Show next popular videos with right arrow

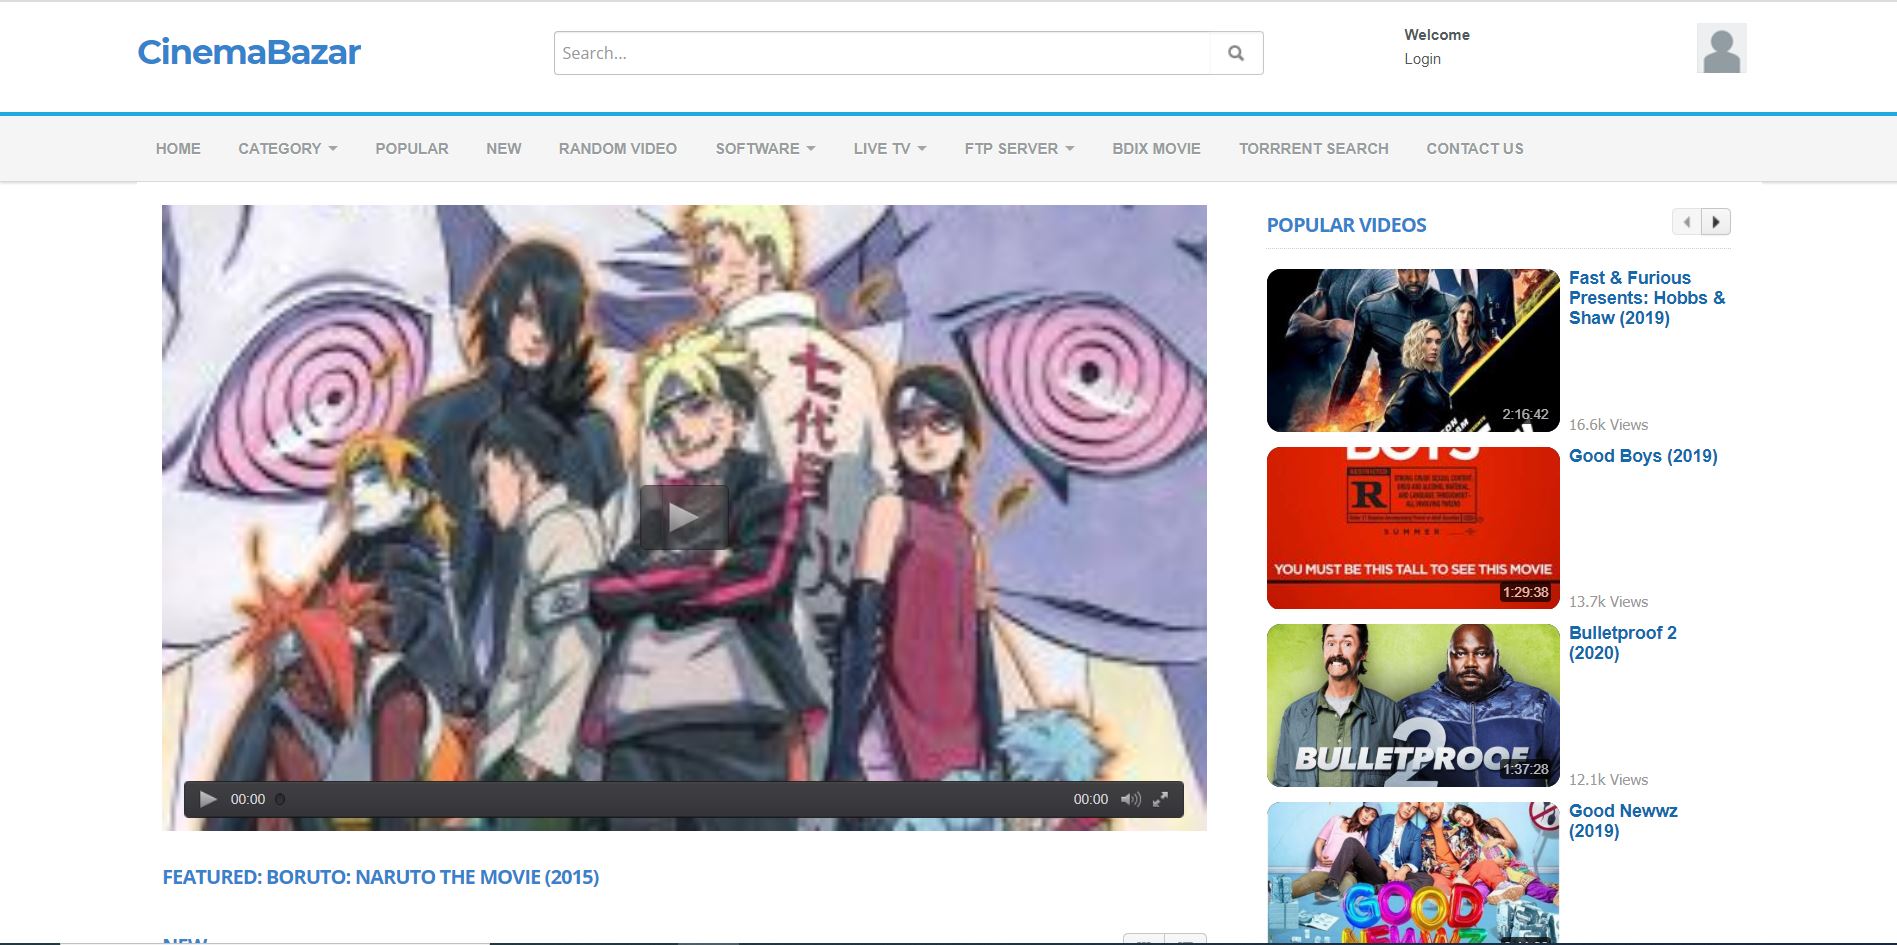pyautogui.click(x=1716, y=222)
